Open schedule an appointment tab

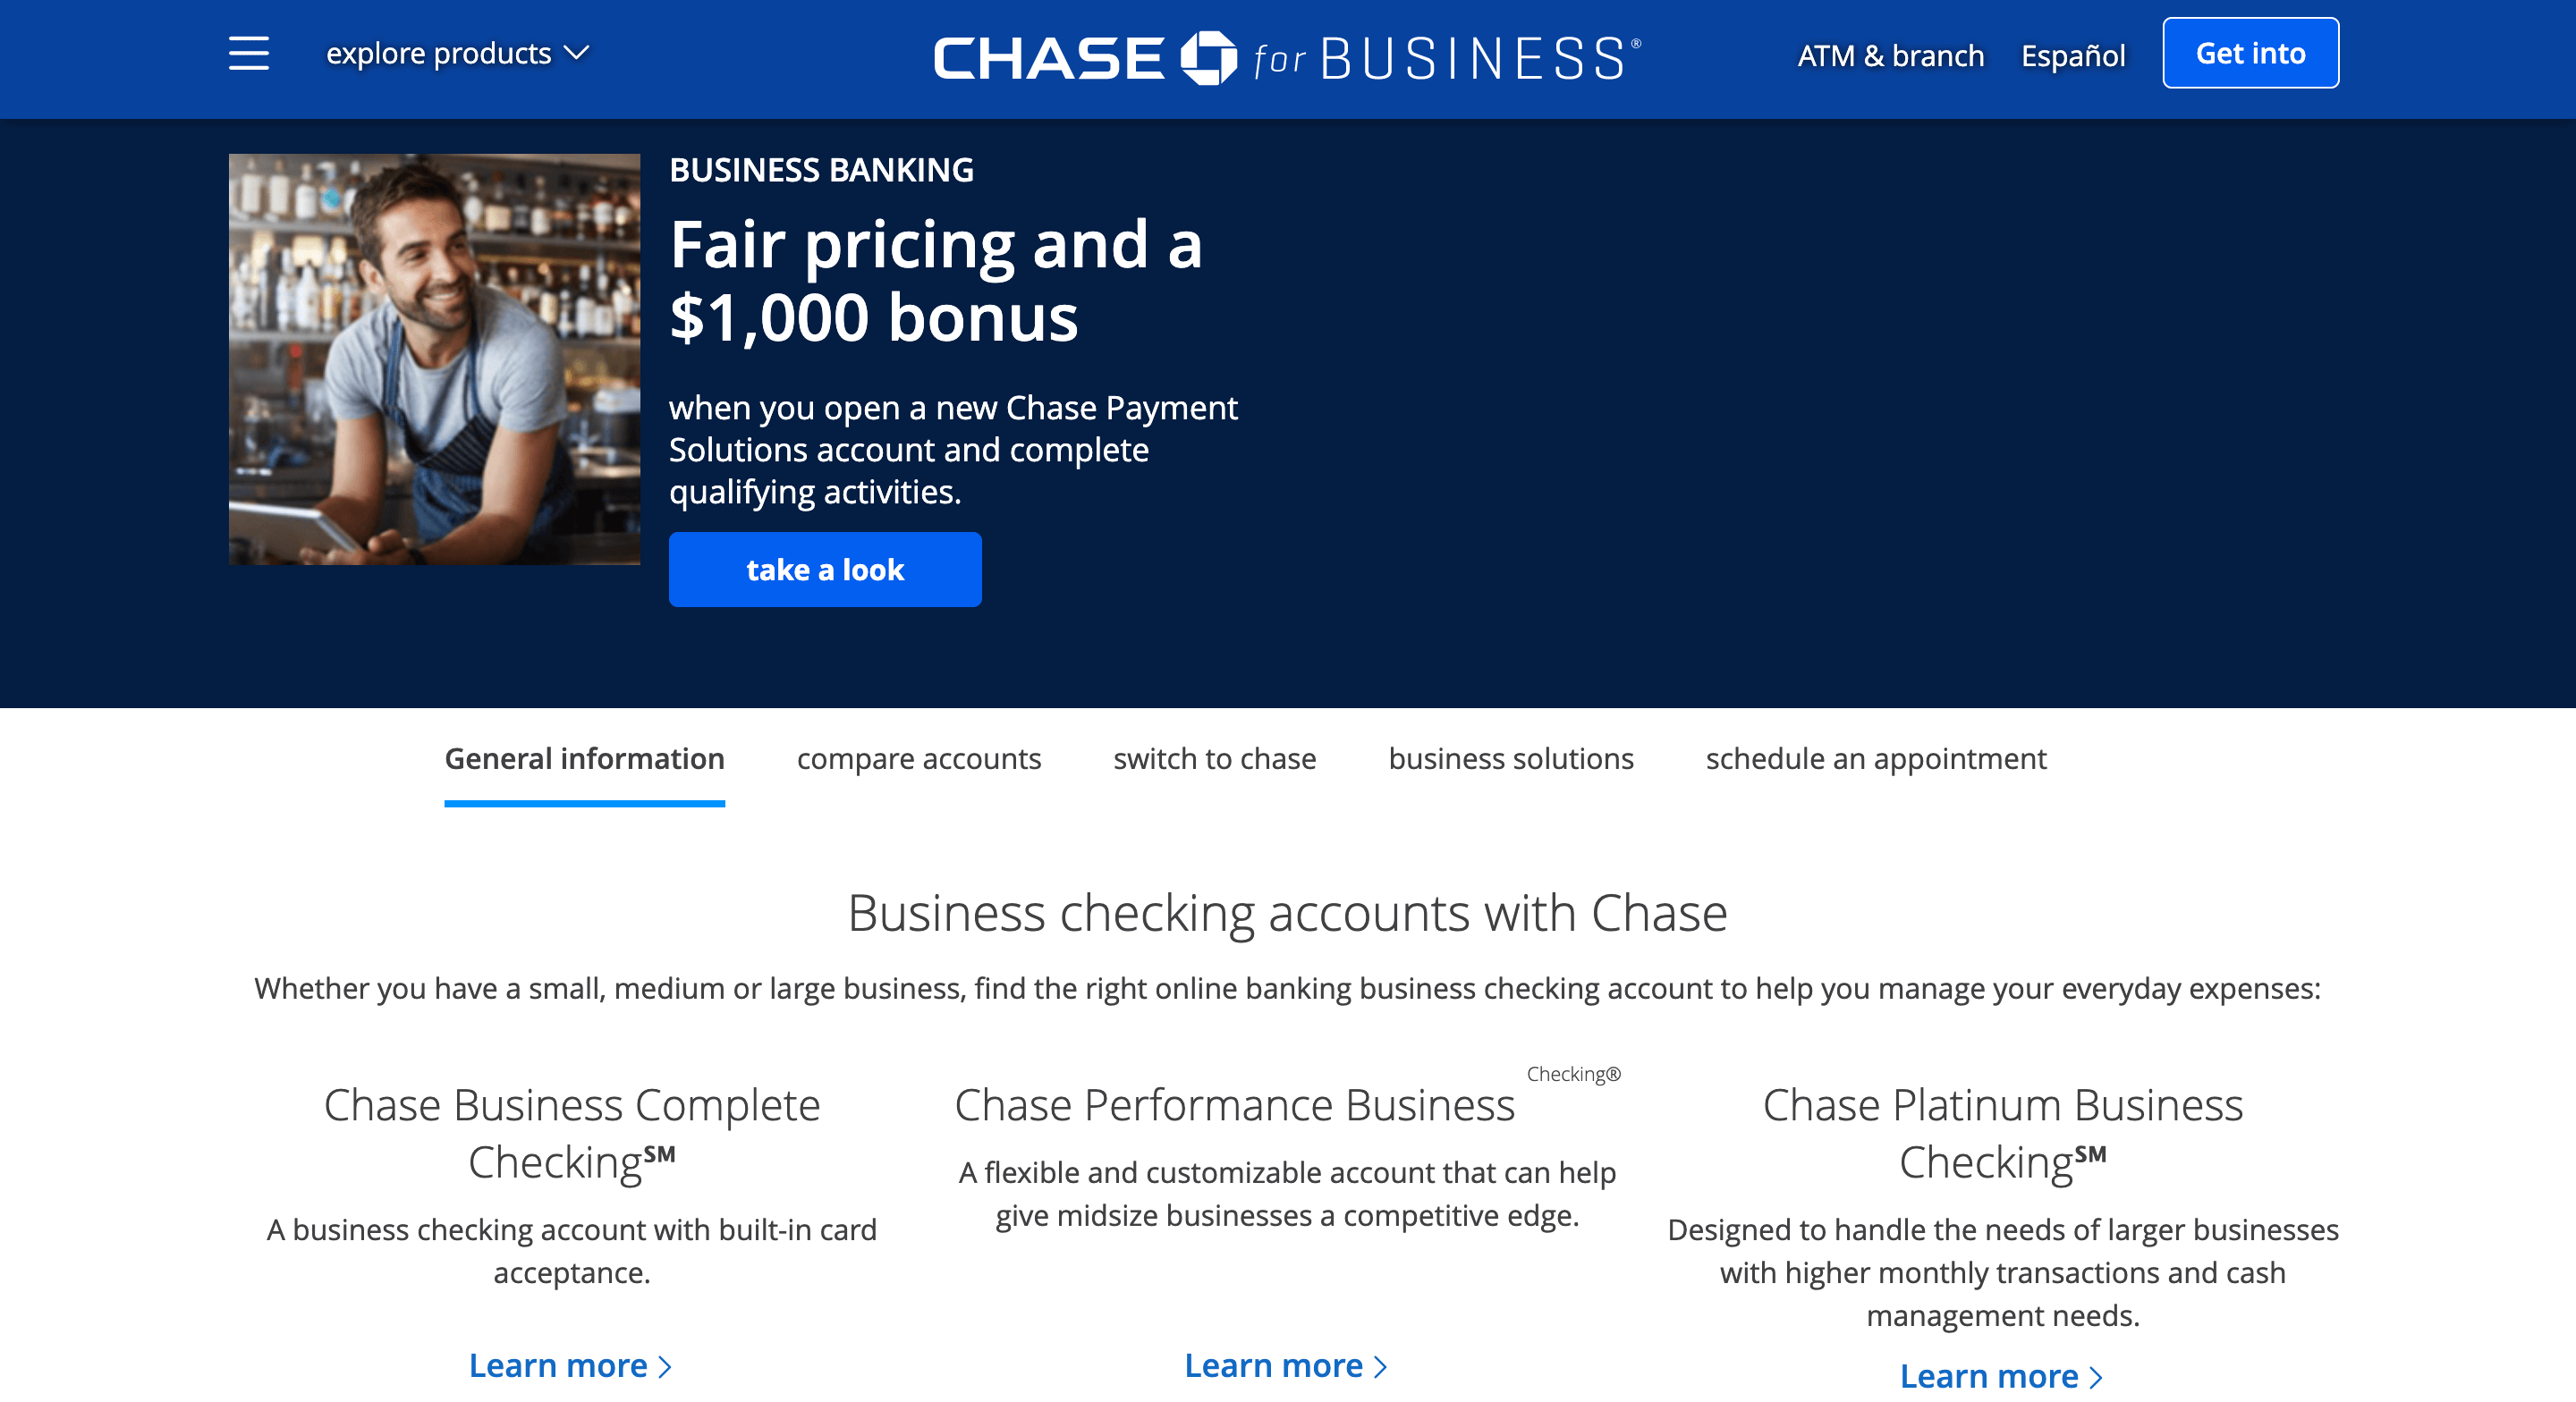1875,759
